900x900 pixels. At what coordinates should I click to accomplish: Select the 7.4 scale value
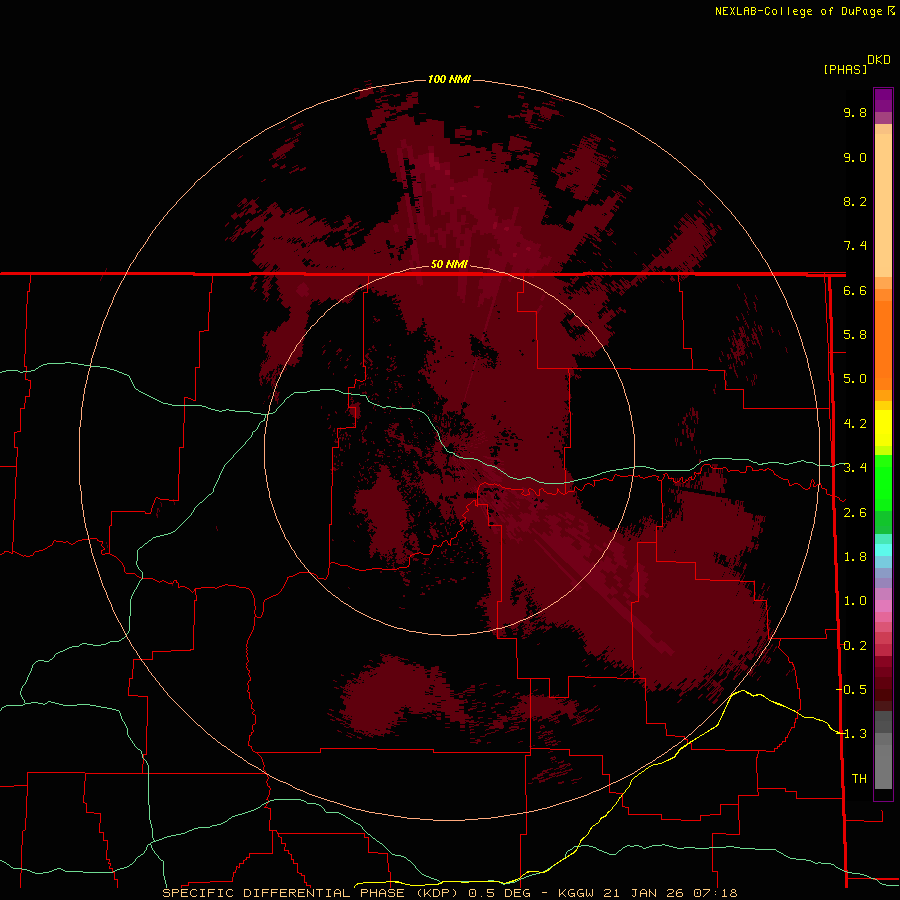pyautogui.click(x=855, y=246)
